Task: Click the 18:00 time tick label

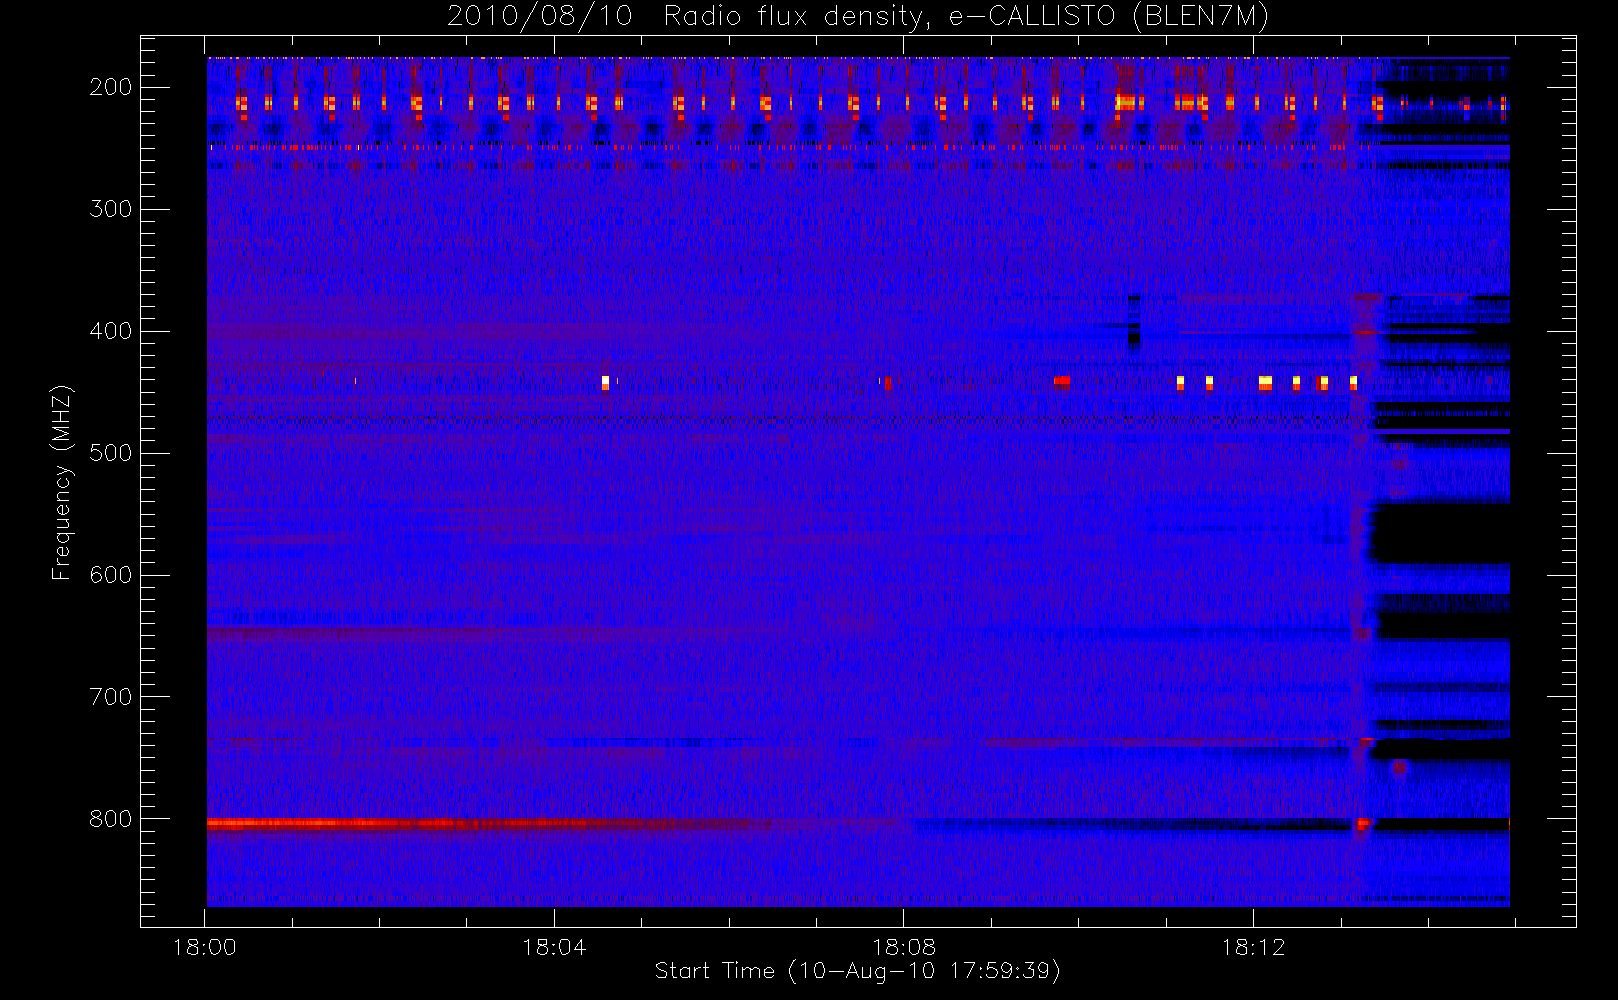Action: pyautogui.click(x=205, y=947)
